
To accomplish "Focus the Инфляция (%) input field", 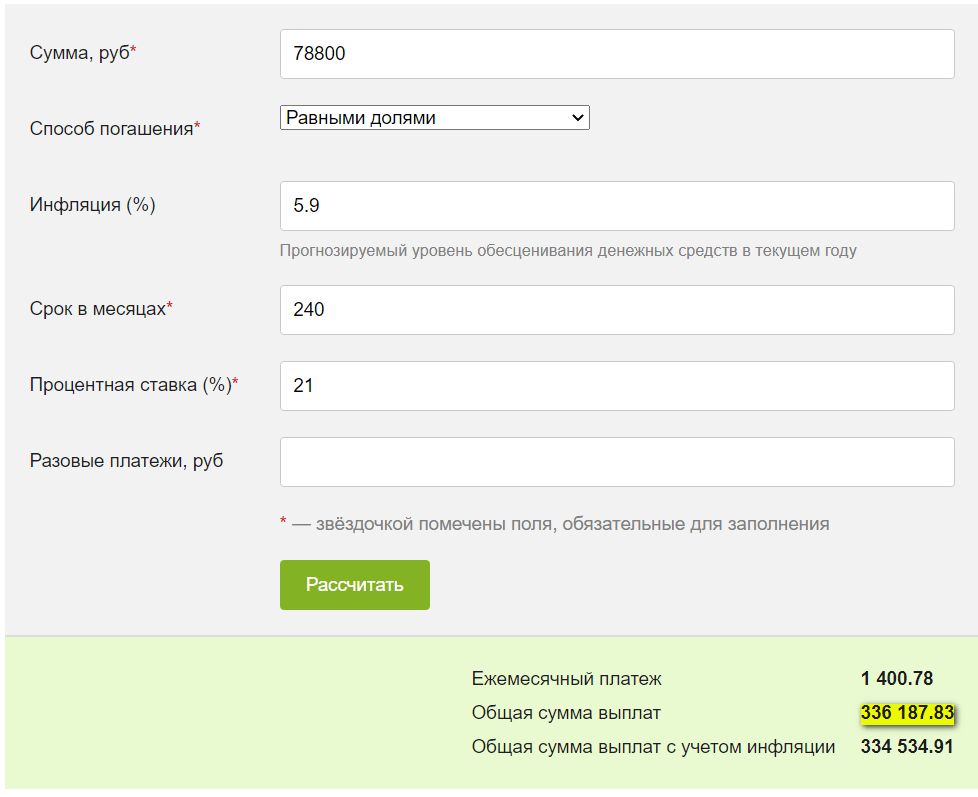I will [x=617, y=206].
